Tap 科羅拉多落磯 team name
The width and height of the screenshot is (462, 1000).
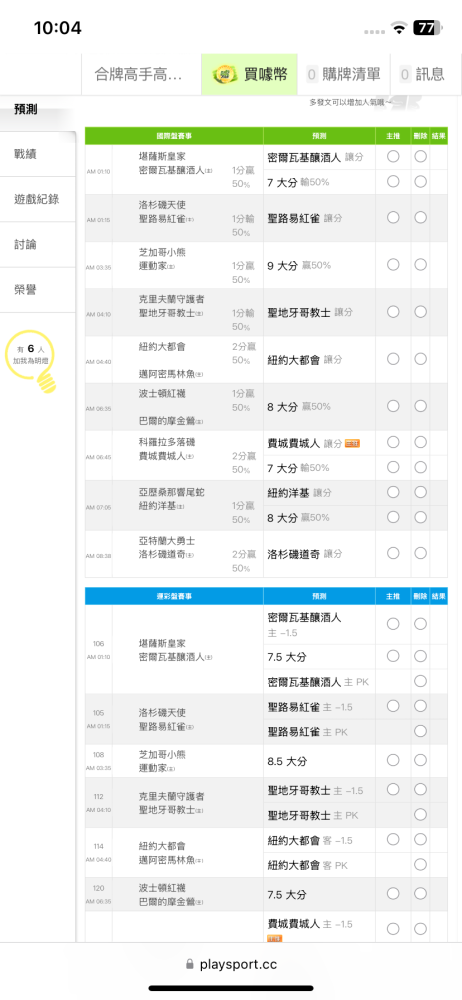pyautogui.click(x=167, y=442)
